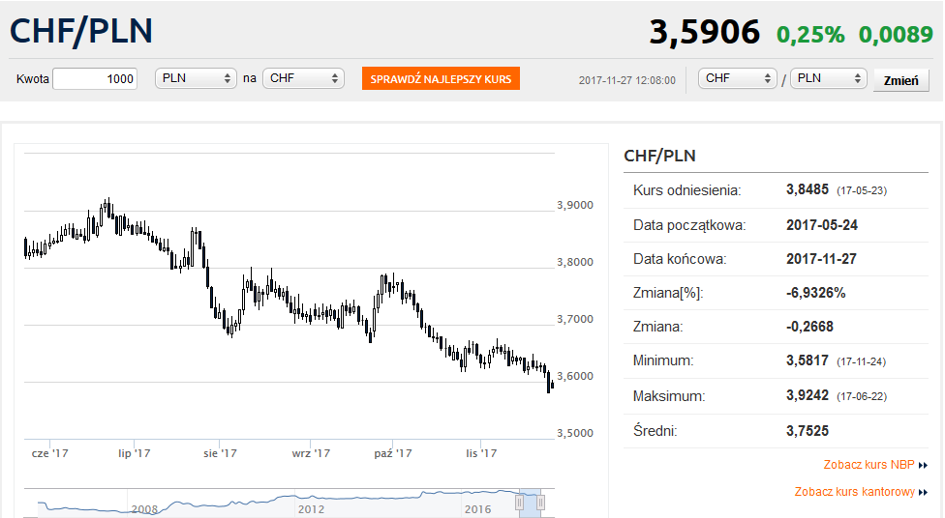Click the current rate value 3,5906
The width and height of the screenshot is (945, 518).
coord(705,32)
